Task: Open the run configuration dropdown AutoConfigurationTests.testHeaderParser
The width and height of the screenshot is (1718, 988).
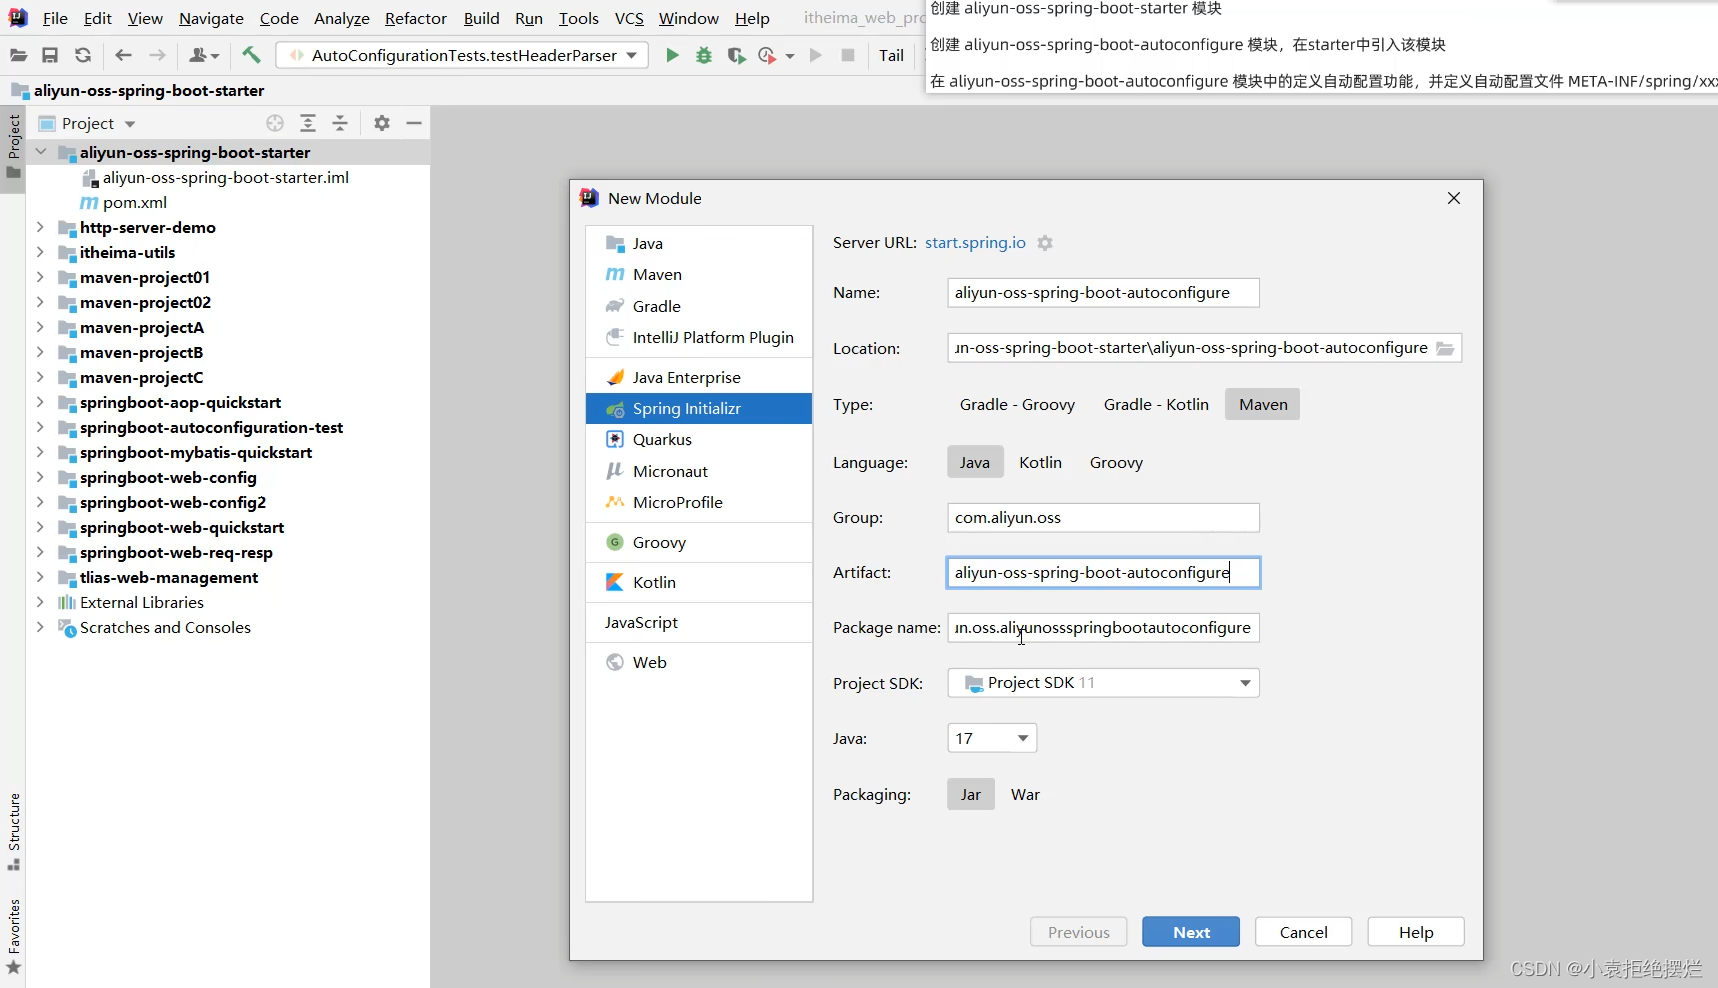Action: coord(463,55)
